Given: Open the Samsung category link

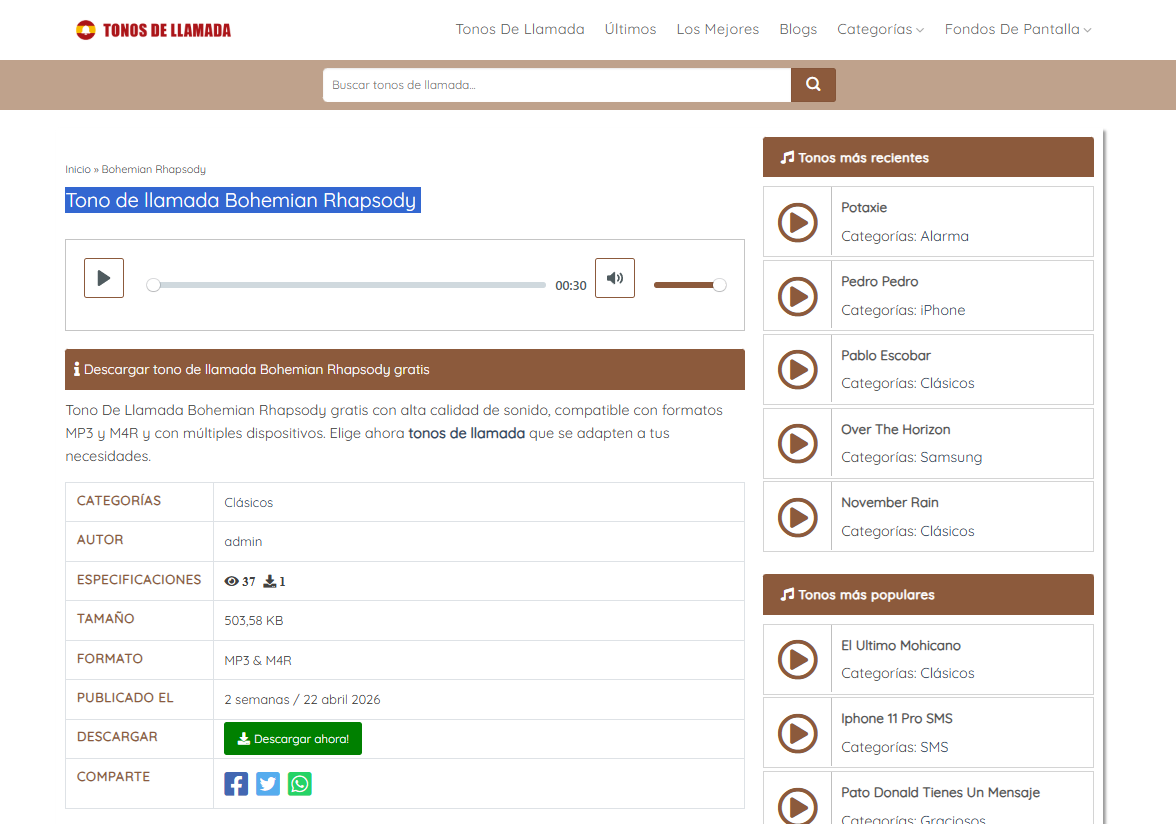Looking at the screenshot, I should (x=951, y=457).
